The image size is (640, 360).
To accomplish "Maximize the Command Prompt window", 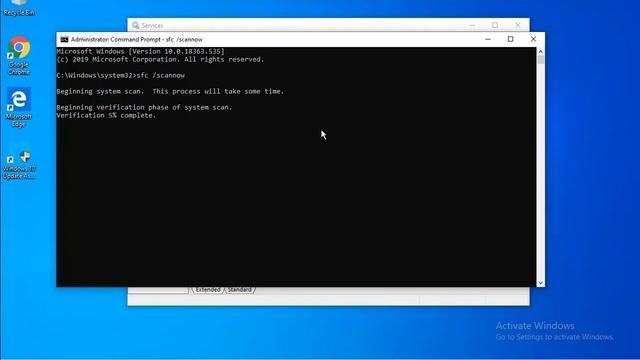I will pos(510,39).
